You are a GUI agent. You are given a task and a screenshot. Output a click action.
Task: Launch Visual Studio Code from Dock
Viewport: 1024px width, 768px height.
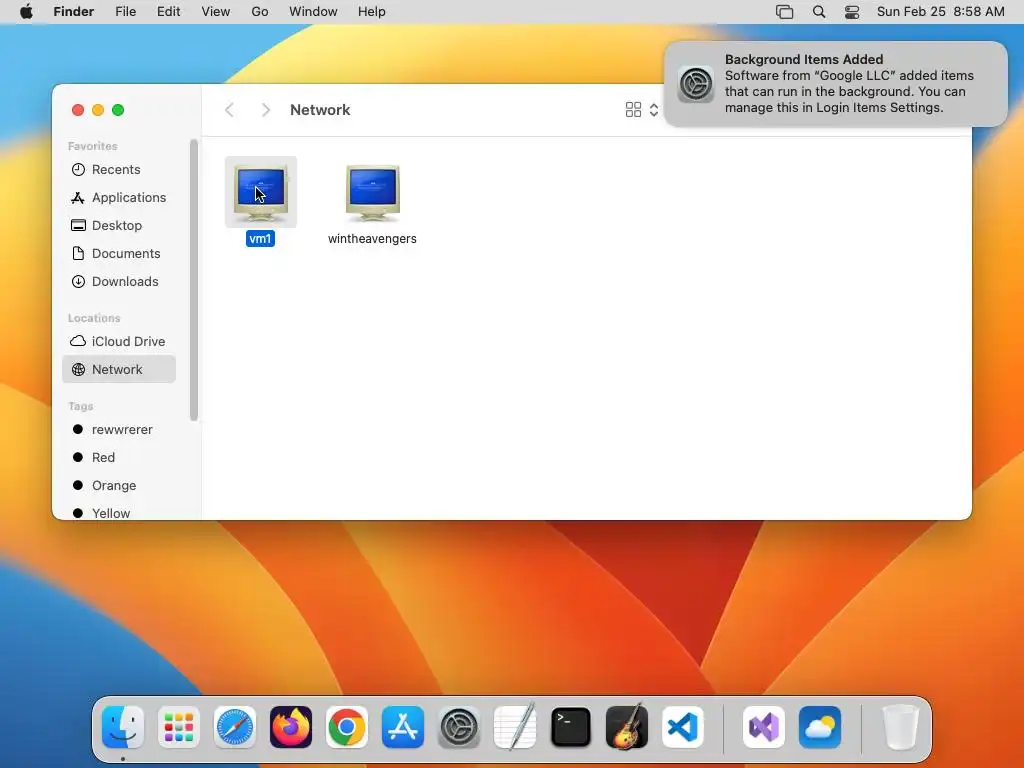tap(683, 727)
